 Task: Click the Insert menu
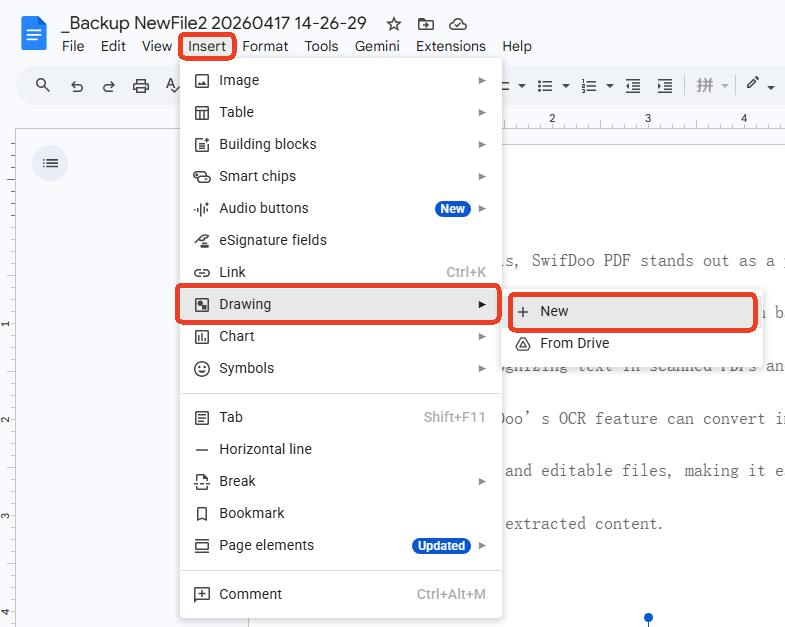click(x=207, y=47)
